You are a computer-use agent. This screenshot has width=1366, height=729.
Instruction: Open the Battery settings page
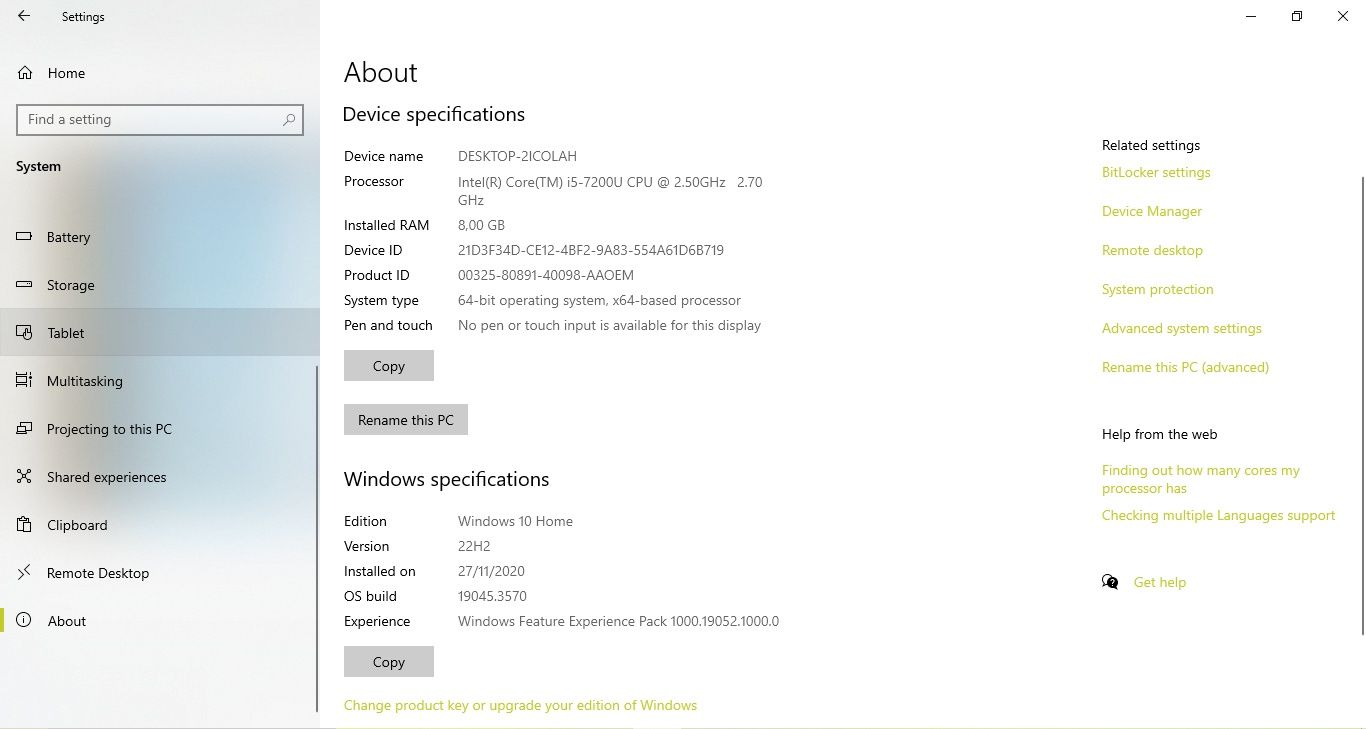pos(160,237)
